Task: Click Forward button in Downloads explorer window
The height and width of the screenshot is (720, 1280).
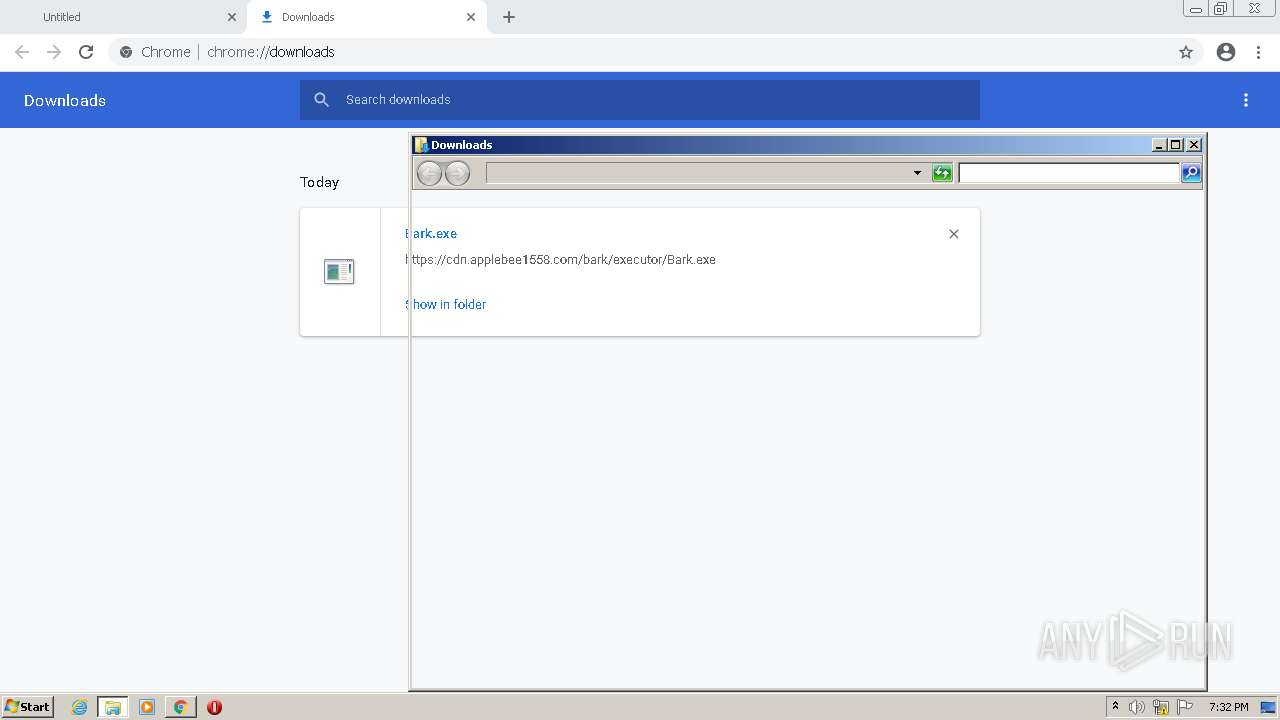Action: click(457, 173)
